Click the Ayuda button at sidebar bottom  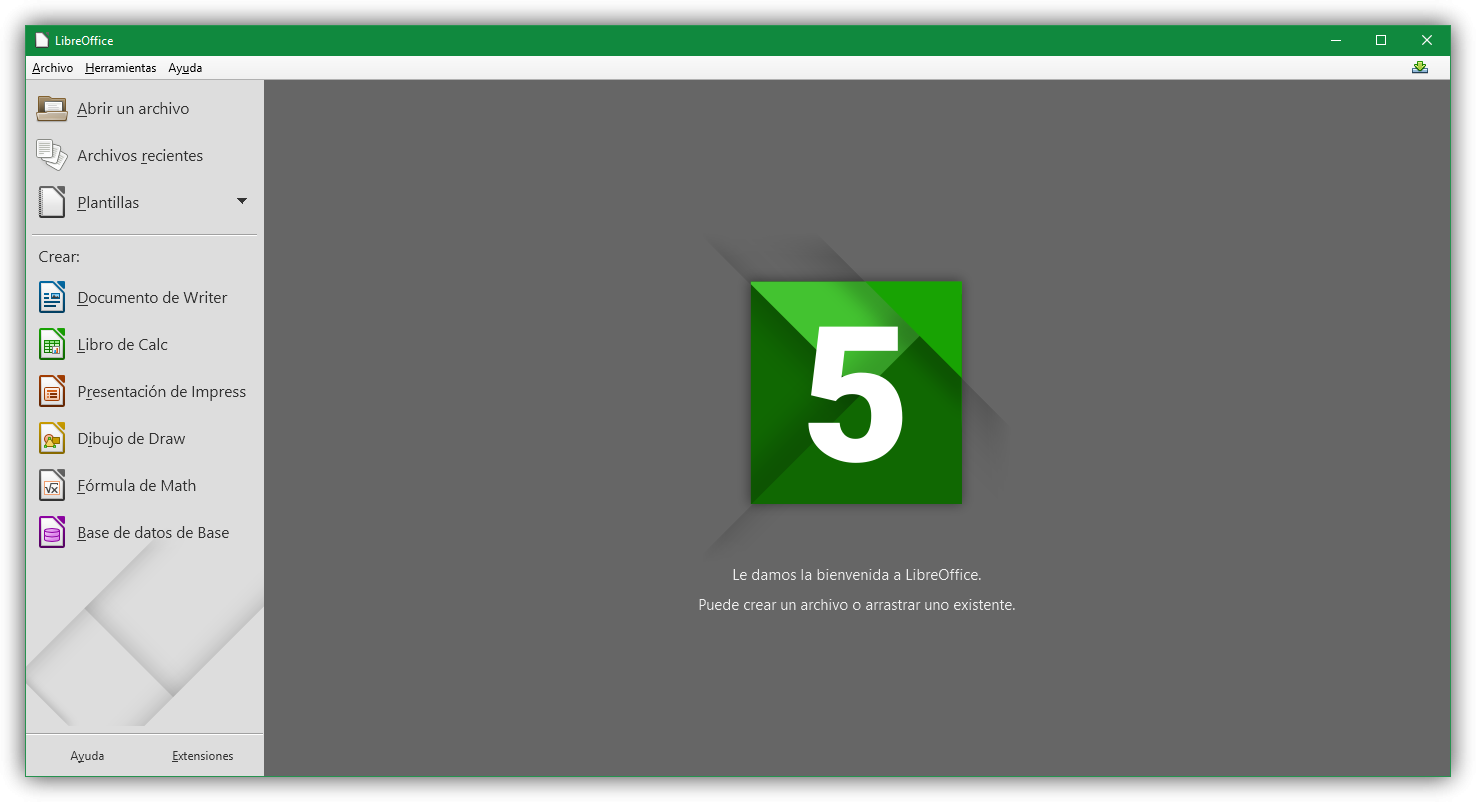pyautogui.click(x=87, y=756)
